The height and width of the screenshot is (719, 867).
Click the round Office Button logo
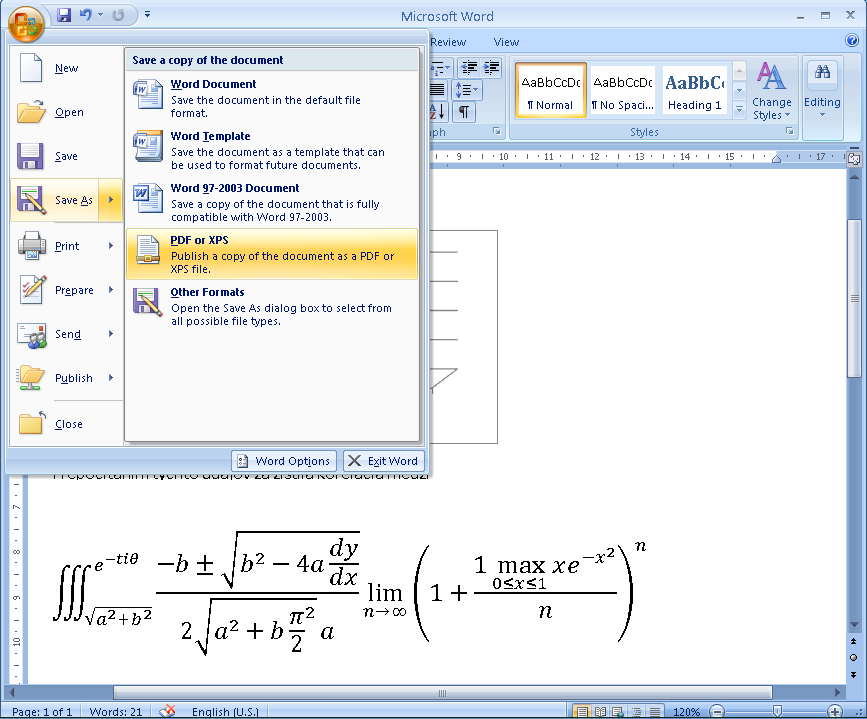25,23
